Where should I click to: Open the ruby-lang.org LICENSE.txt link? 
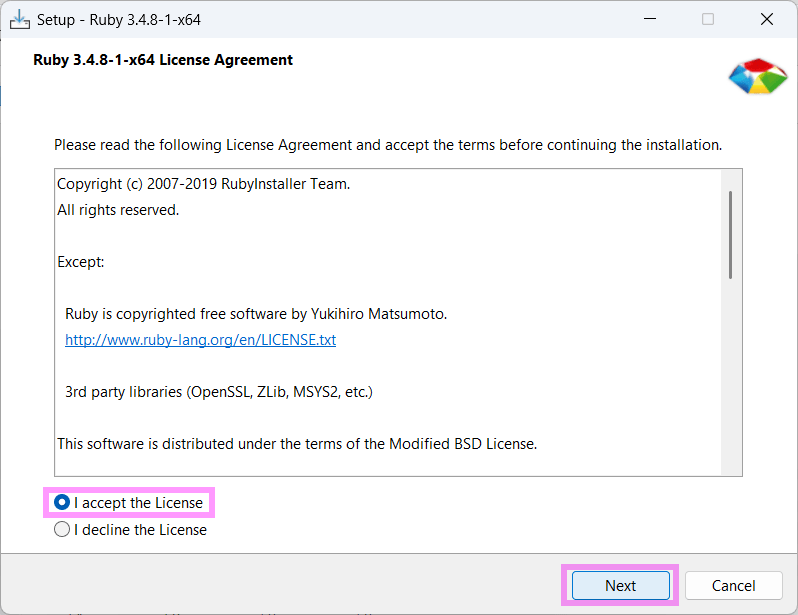pyautogui.click(x=200, y=340)
